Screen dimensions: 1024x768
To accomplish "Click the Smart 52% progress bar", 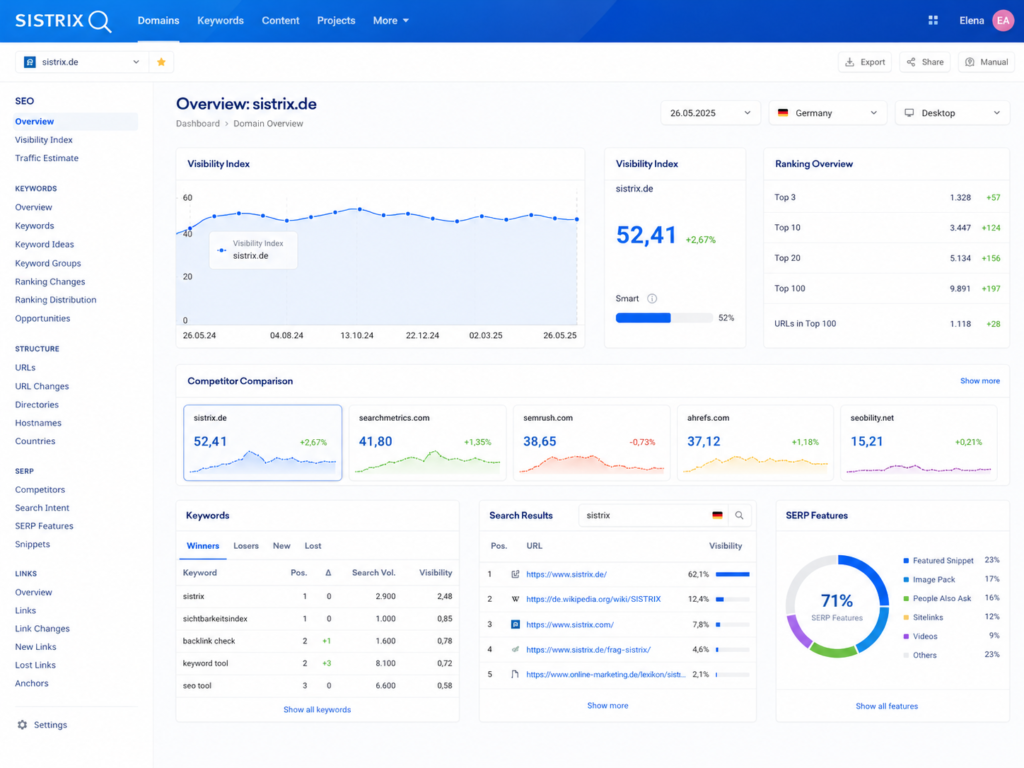I will pos(664,318).
